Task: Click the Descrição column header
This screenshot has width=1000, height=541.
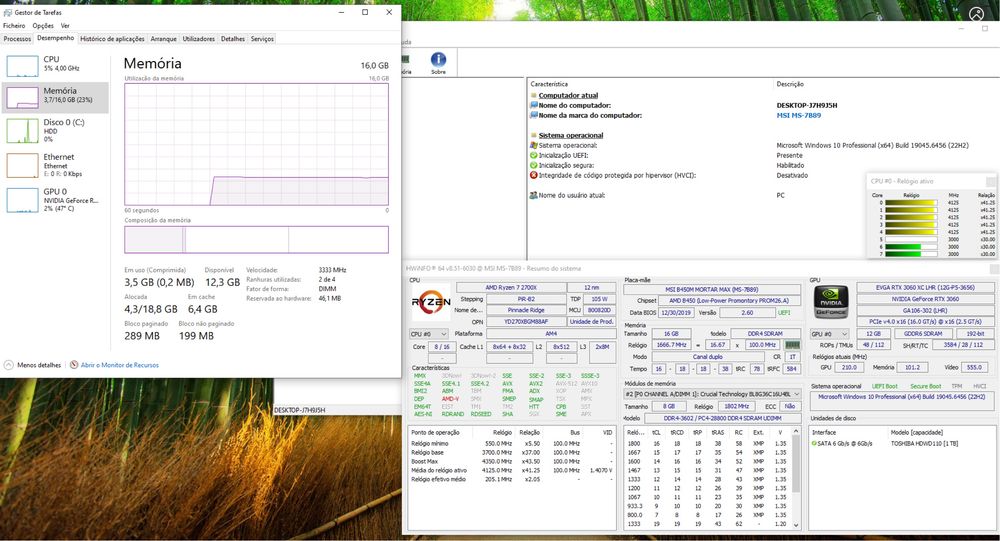Action: click(x=790, y=84)
